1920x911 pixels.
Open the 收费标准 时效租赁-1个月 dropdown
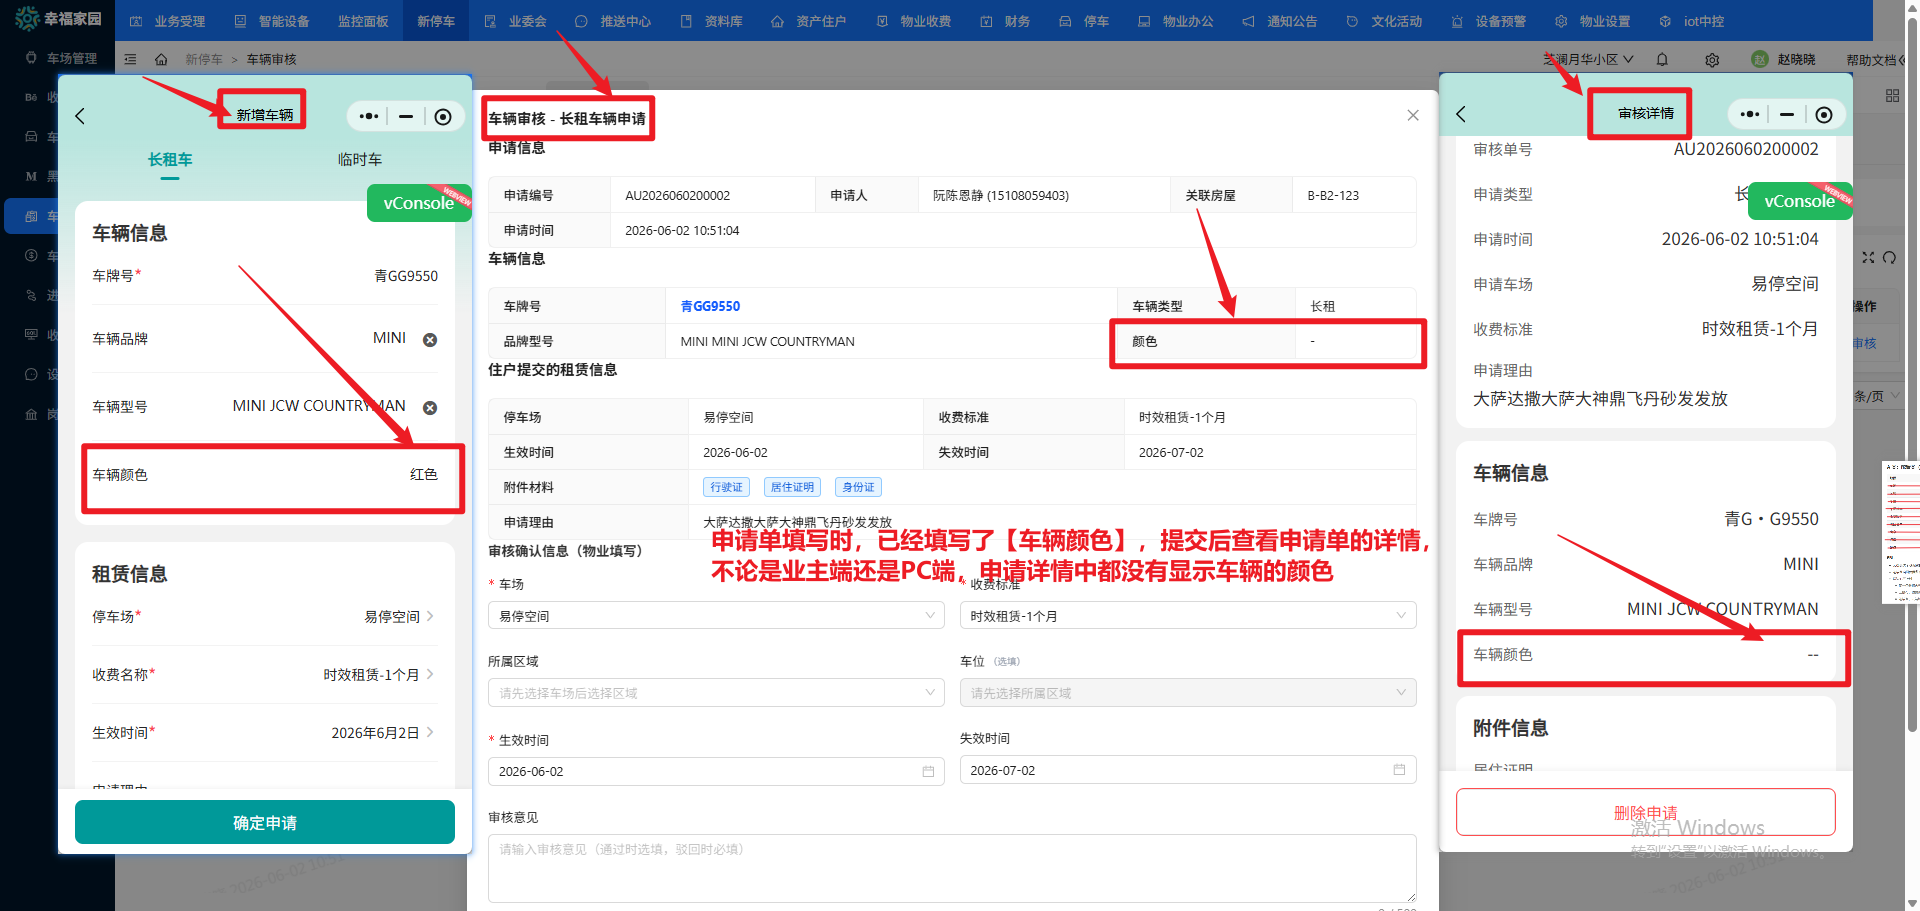pyautogui.click(x=1188, y=616)
